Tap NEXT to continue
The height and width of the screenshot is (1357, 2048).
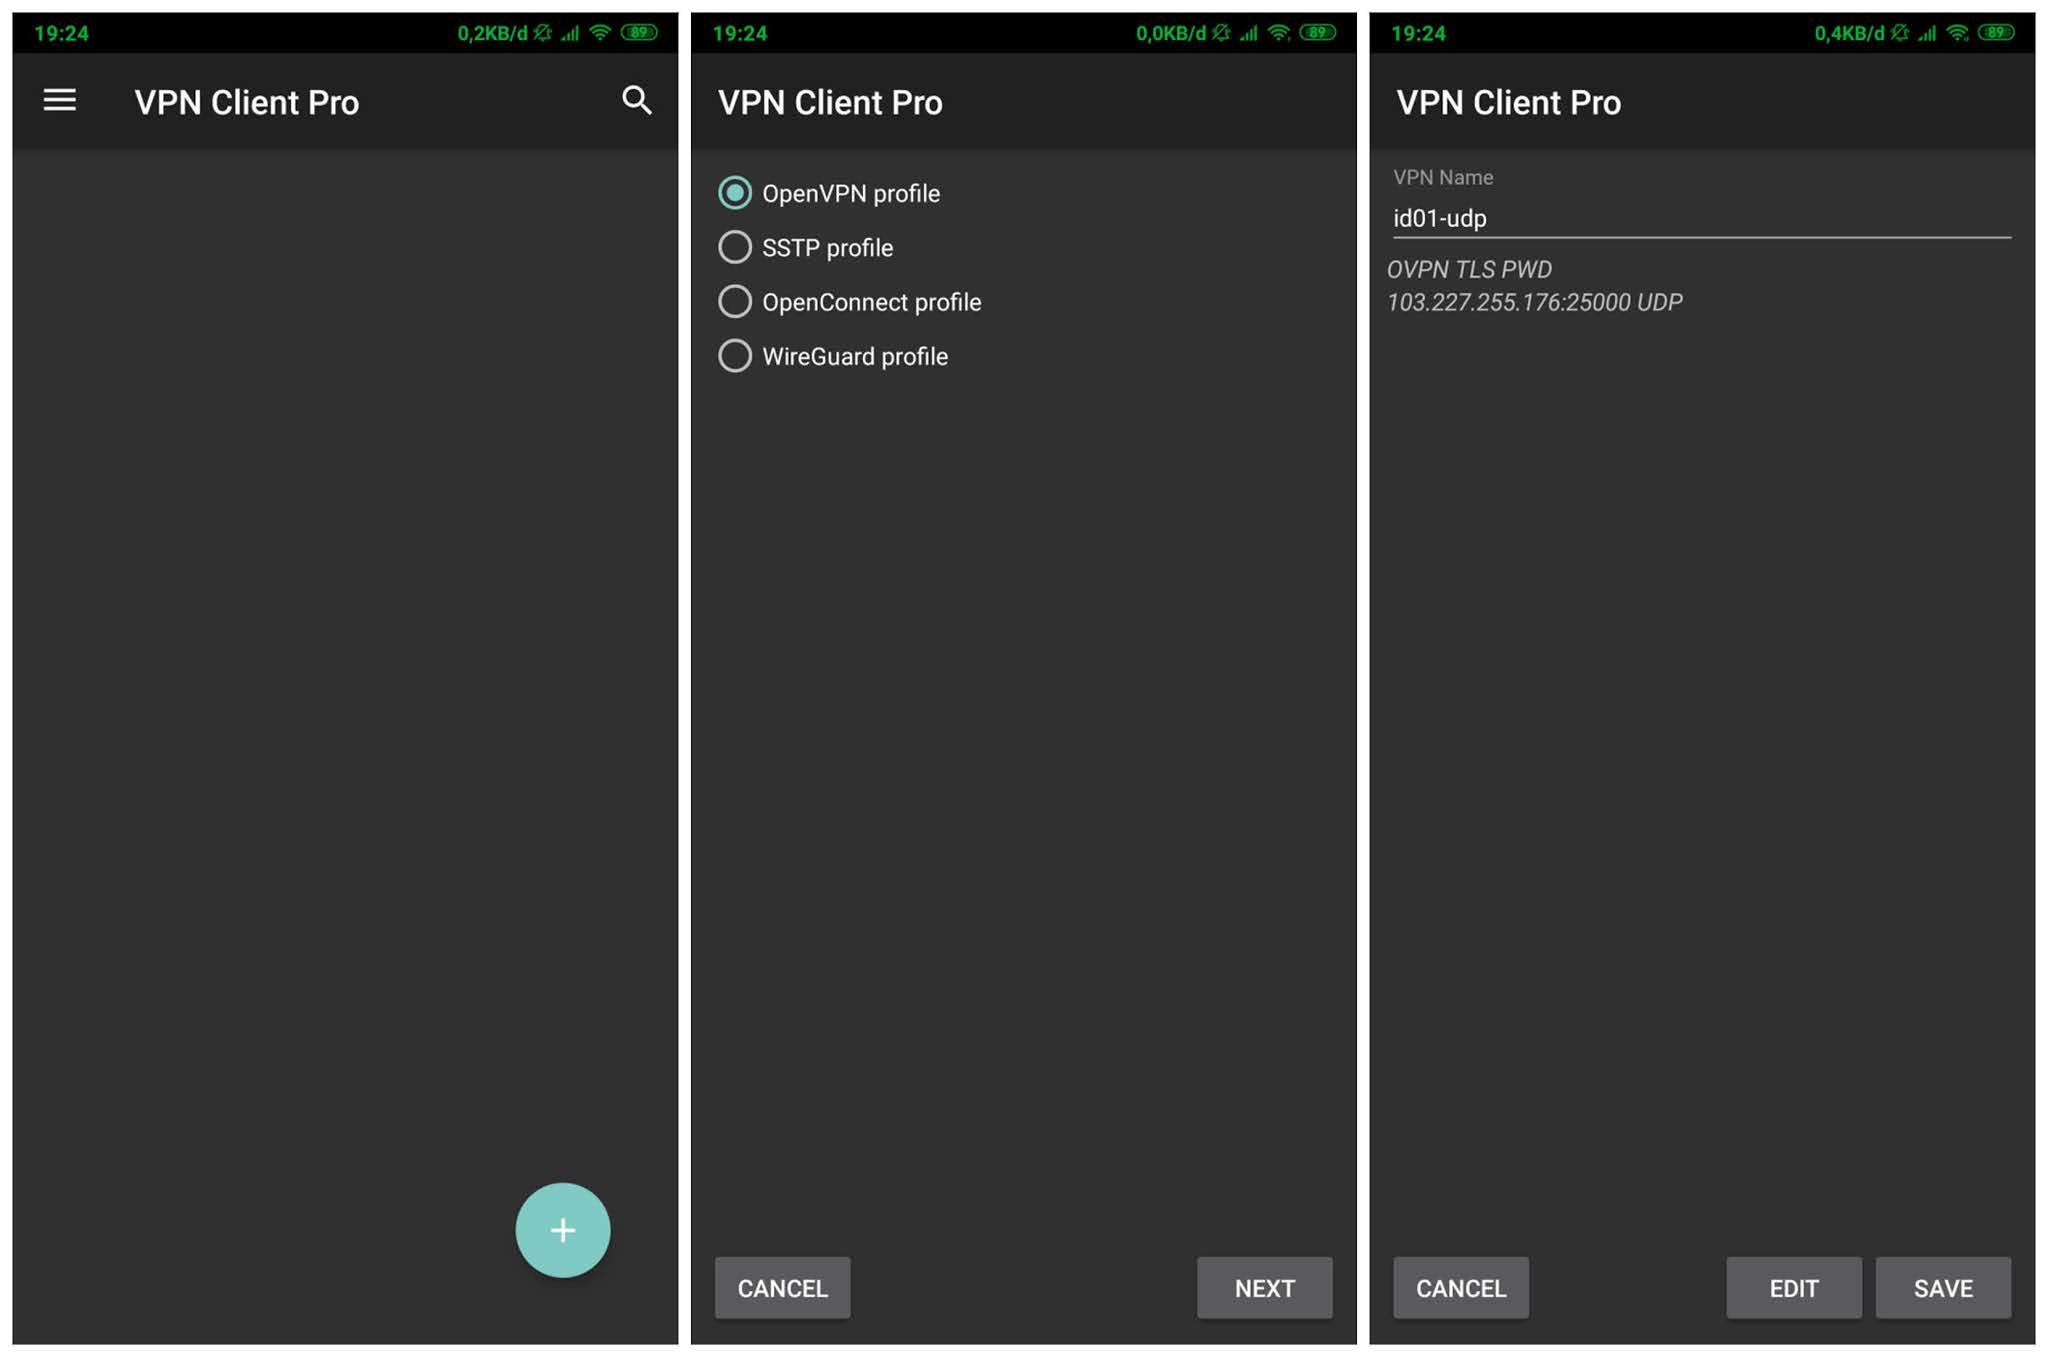pos(1264,1288)
